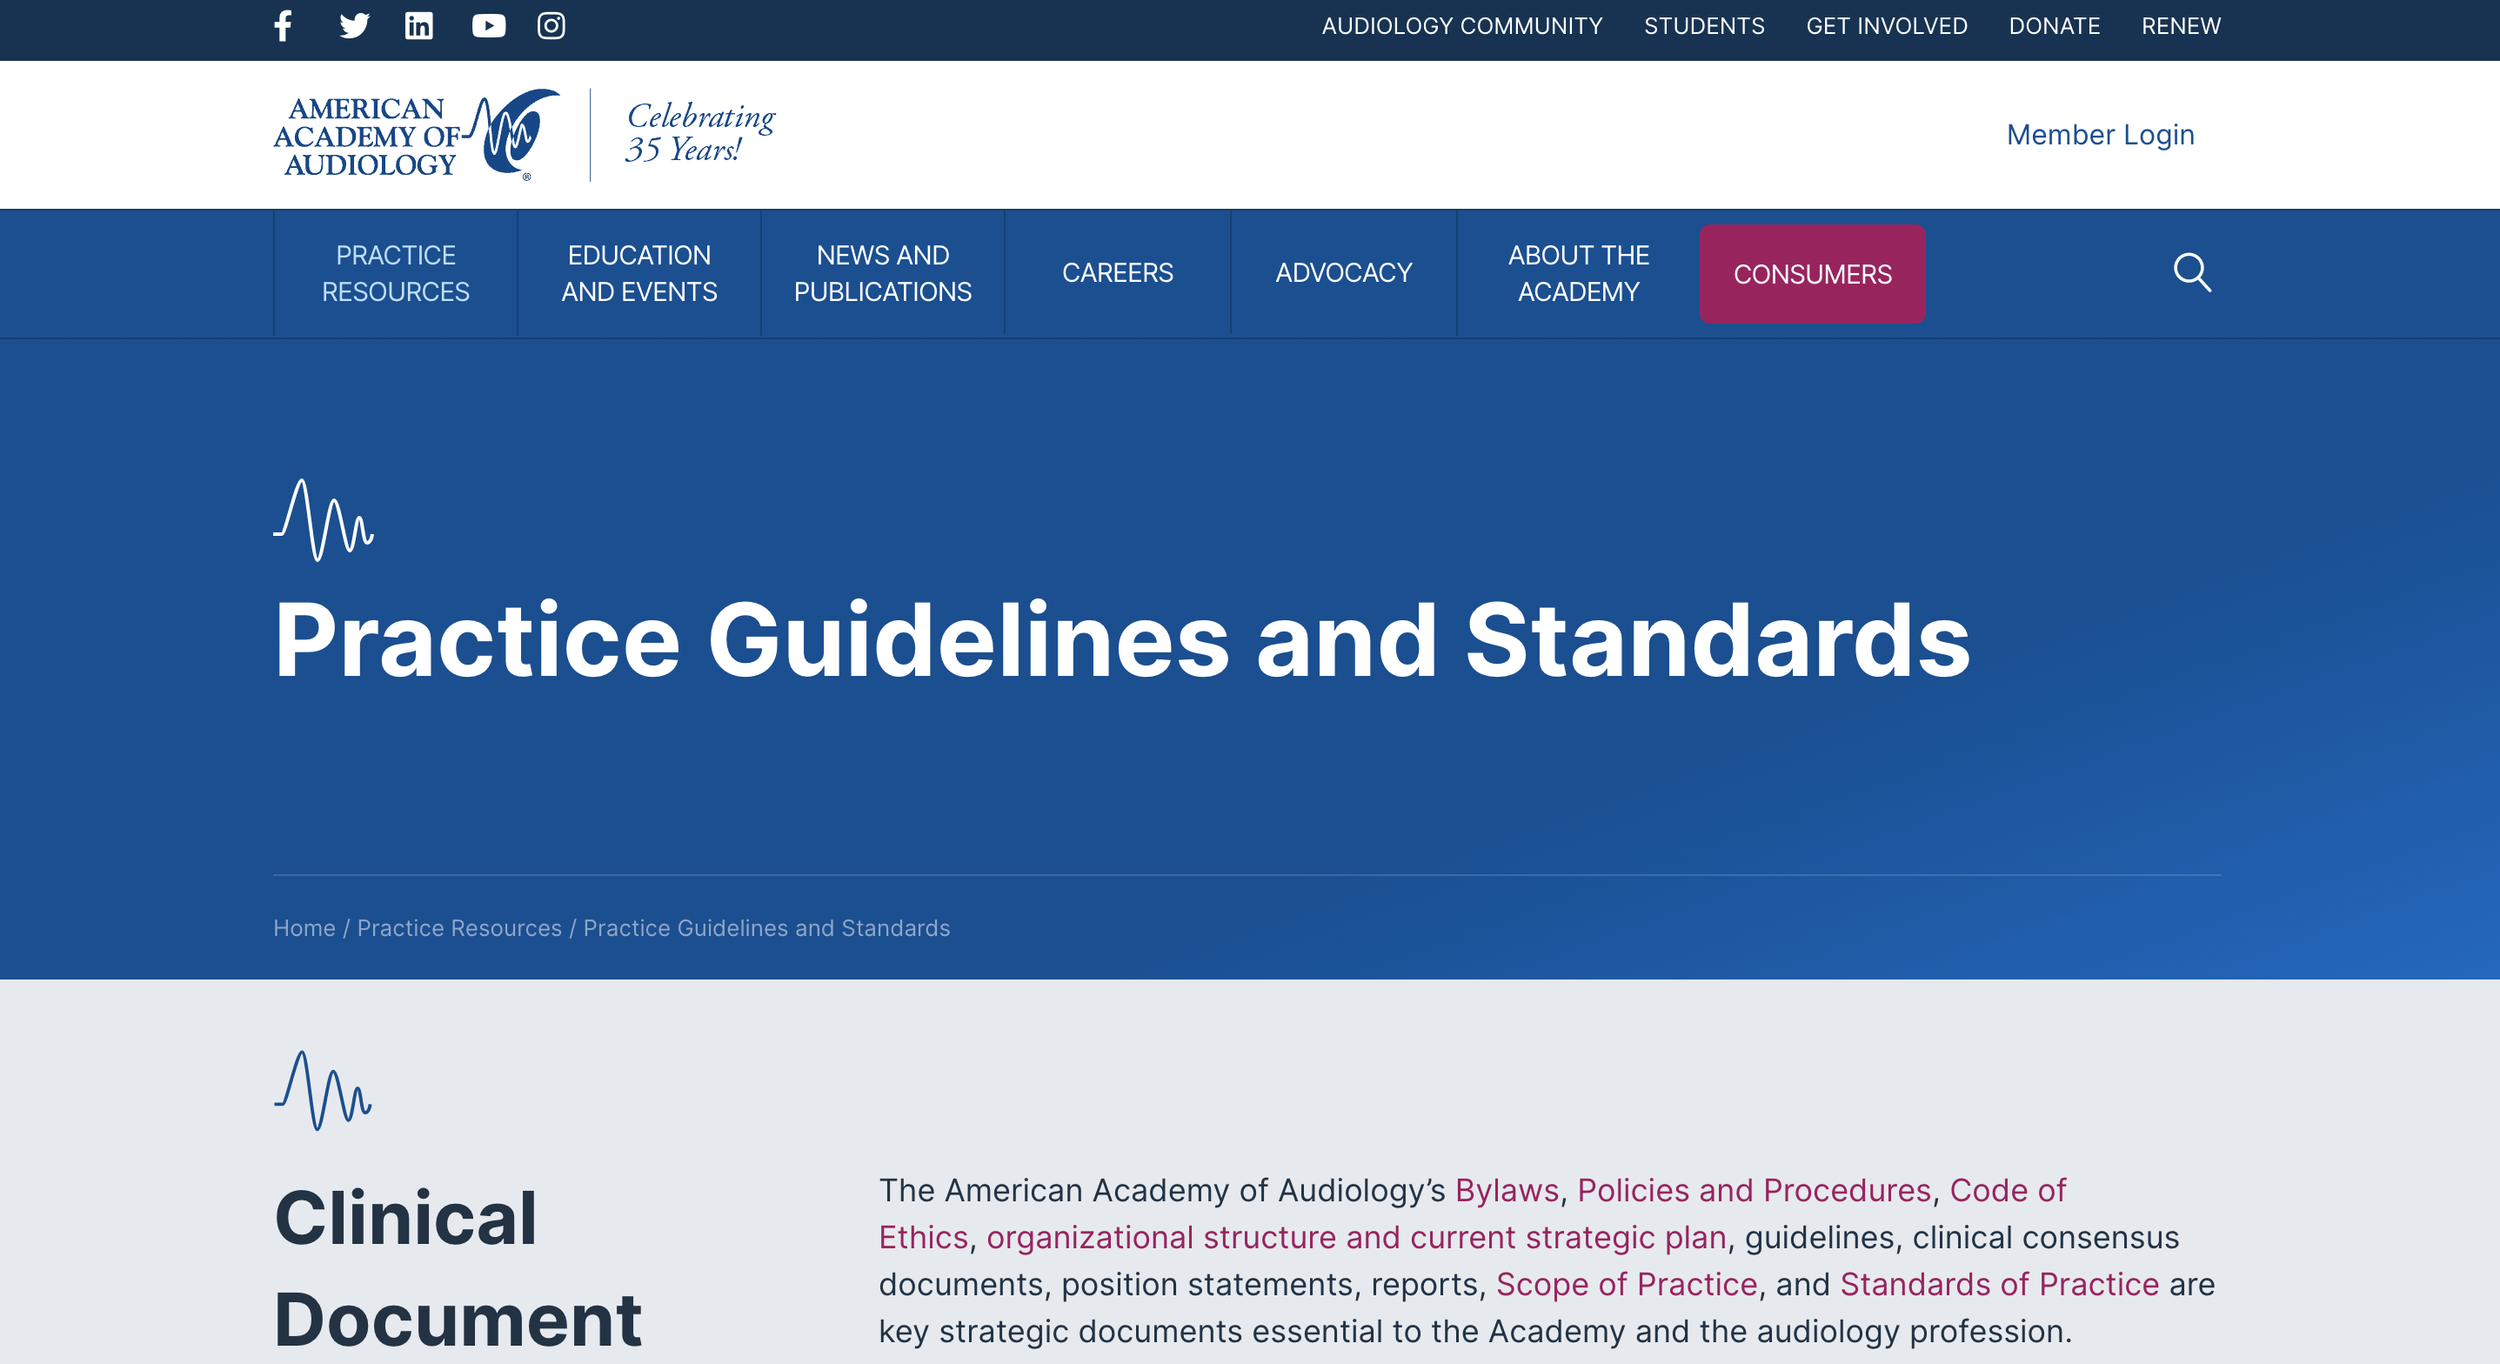Image resolution: width=2500 pixels, height=1364 pixels.
Task: Click the American Academy of Audiology logo
Action: (417, 135)
